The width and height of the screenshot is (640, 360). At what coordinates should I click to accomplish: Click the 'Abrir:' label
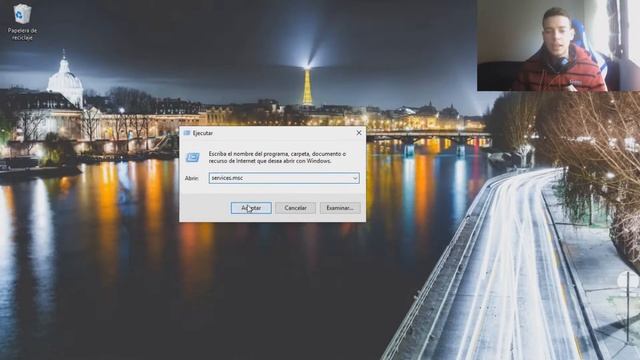pos(191,178)
